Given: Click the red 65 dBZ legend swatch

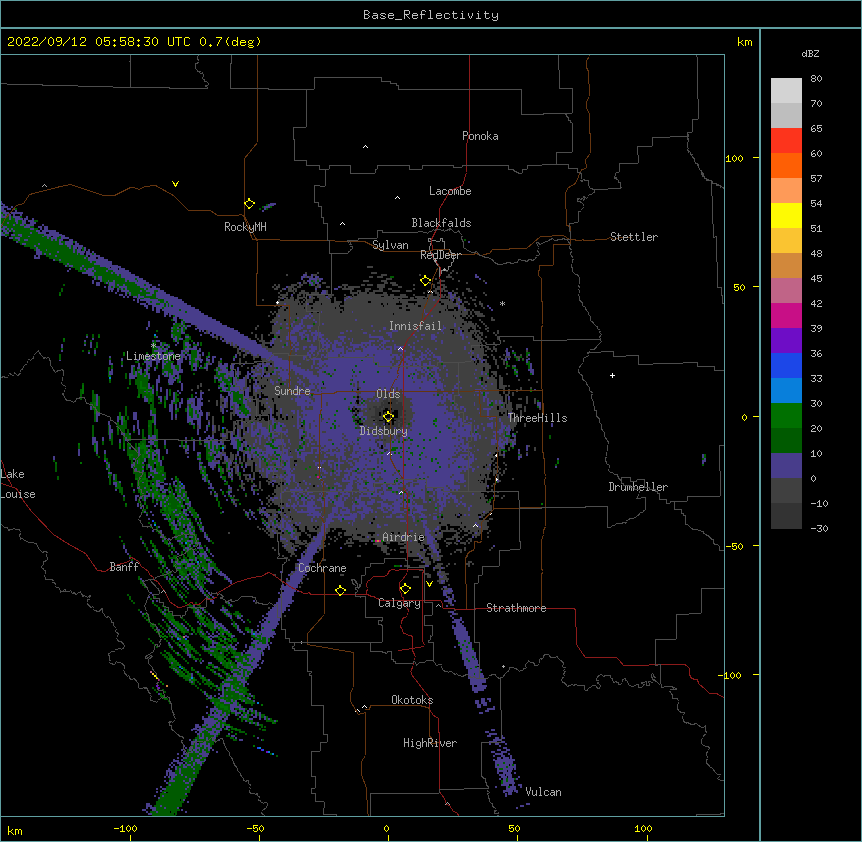Looking at the screenshot, I should coord(786,140).
